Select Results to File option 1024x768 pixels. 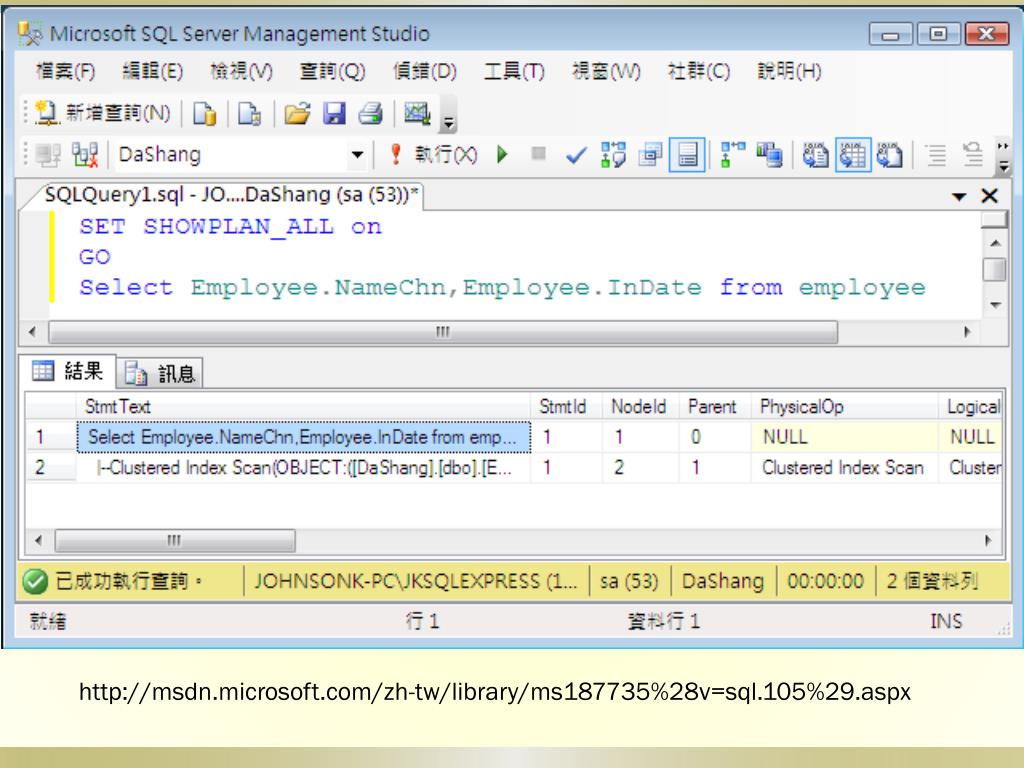pyautogui.click(x=889, y=155)
